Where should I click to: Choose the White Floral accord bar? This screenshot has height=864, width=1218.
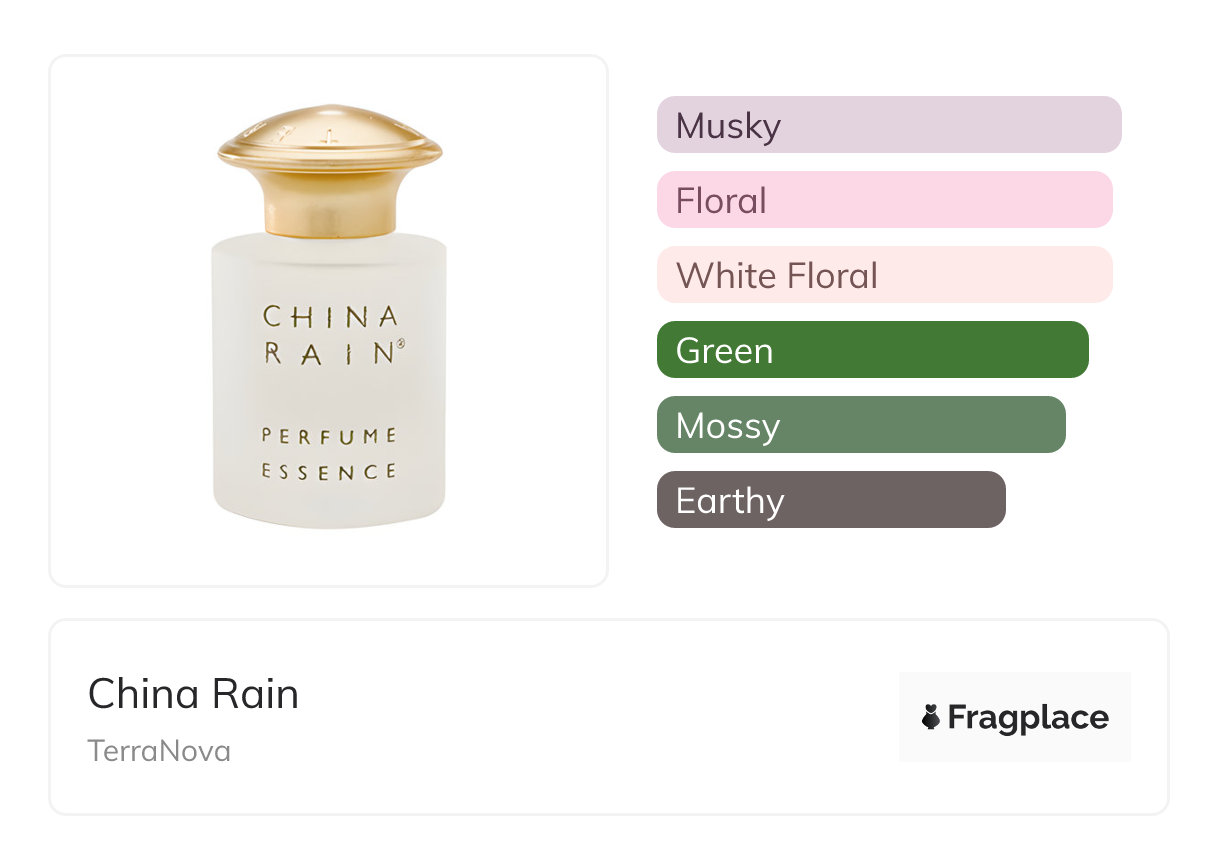coord(884,275)
